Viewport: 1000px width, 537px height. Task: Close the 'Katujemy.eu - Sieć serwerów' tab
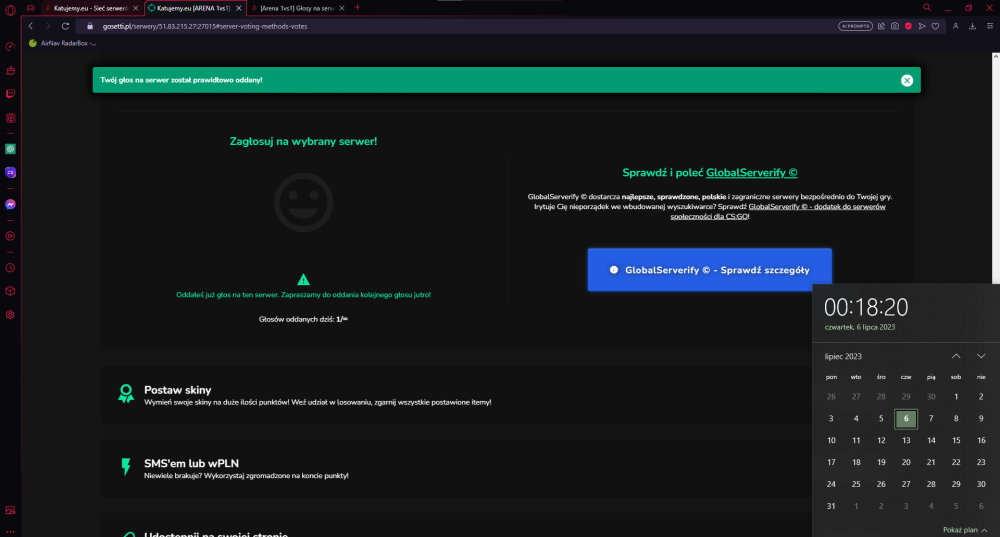tap(135, 8)
